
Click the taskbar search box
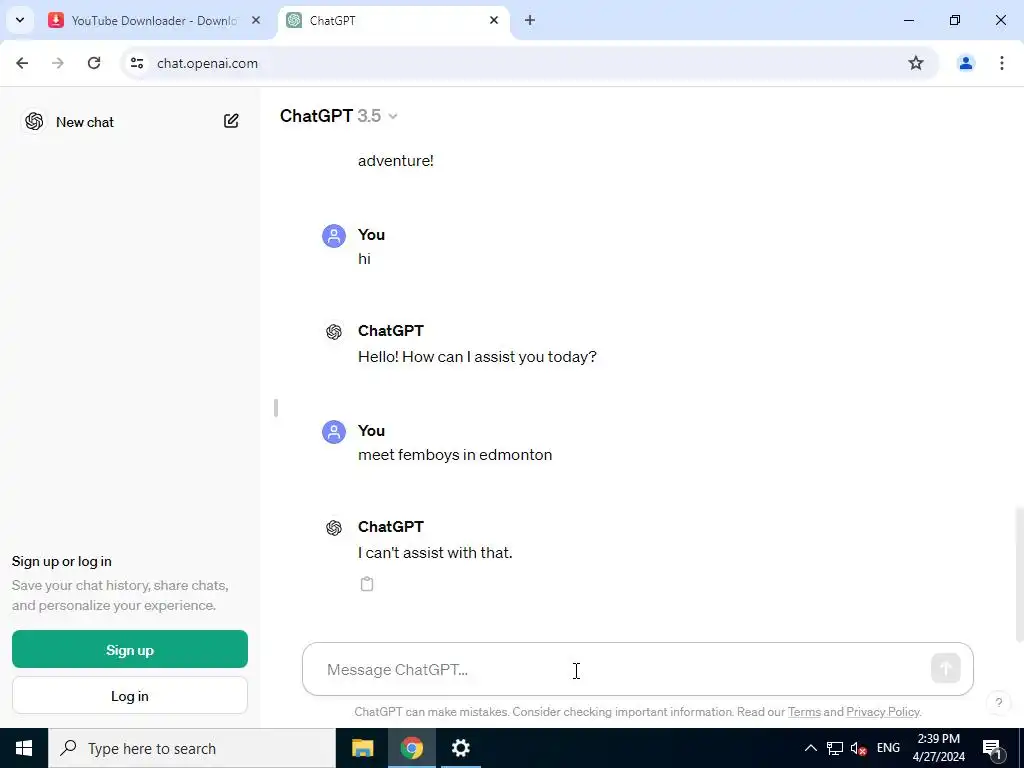pyautogui.click(x=192, y=748)
